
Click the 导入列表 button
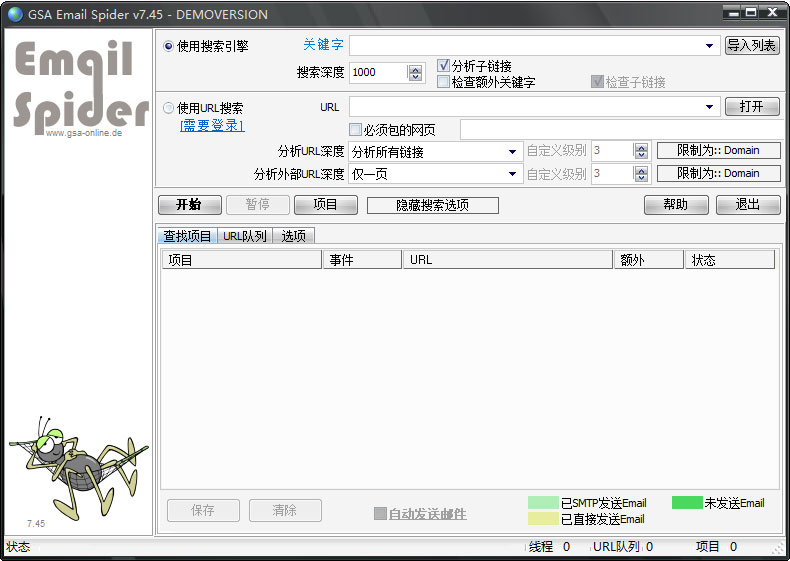(x=751, y=45)
